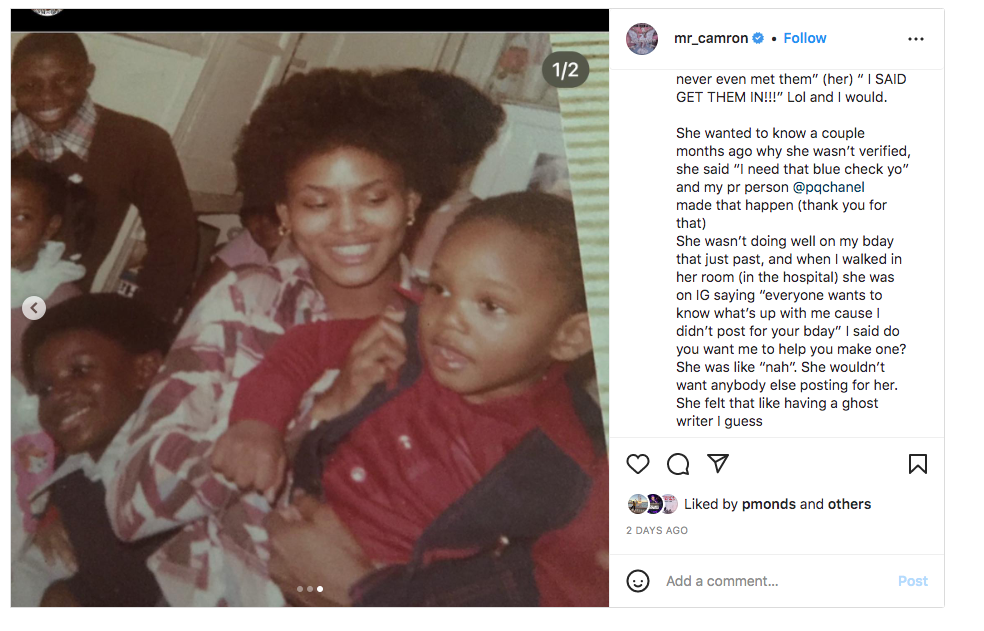Submit comment with Post button
The image size is (984, 631).
point(912,581)
